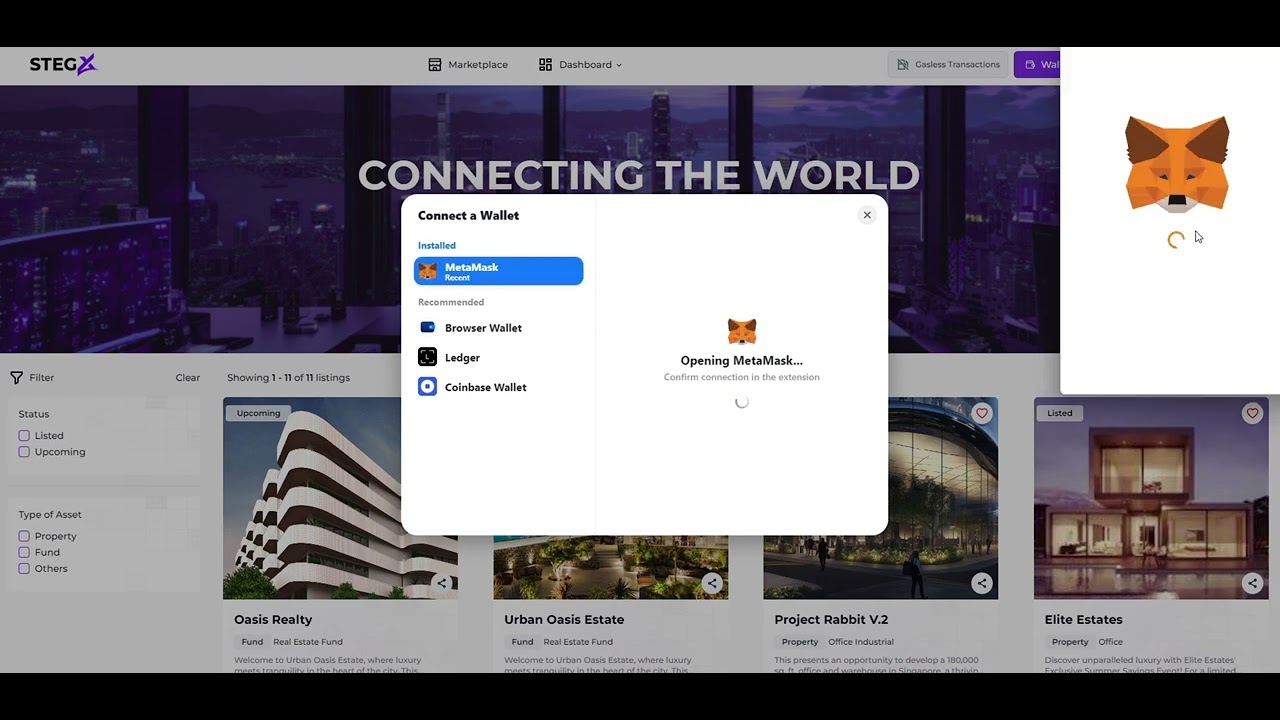Click the Listed badge on Elite Estates
The image size is (1280, 720).
click(1060, 413)
